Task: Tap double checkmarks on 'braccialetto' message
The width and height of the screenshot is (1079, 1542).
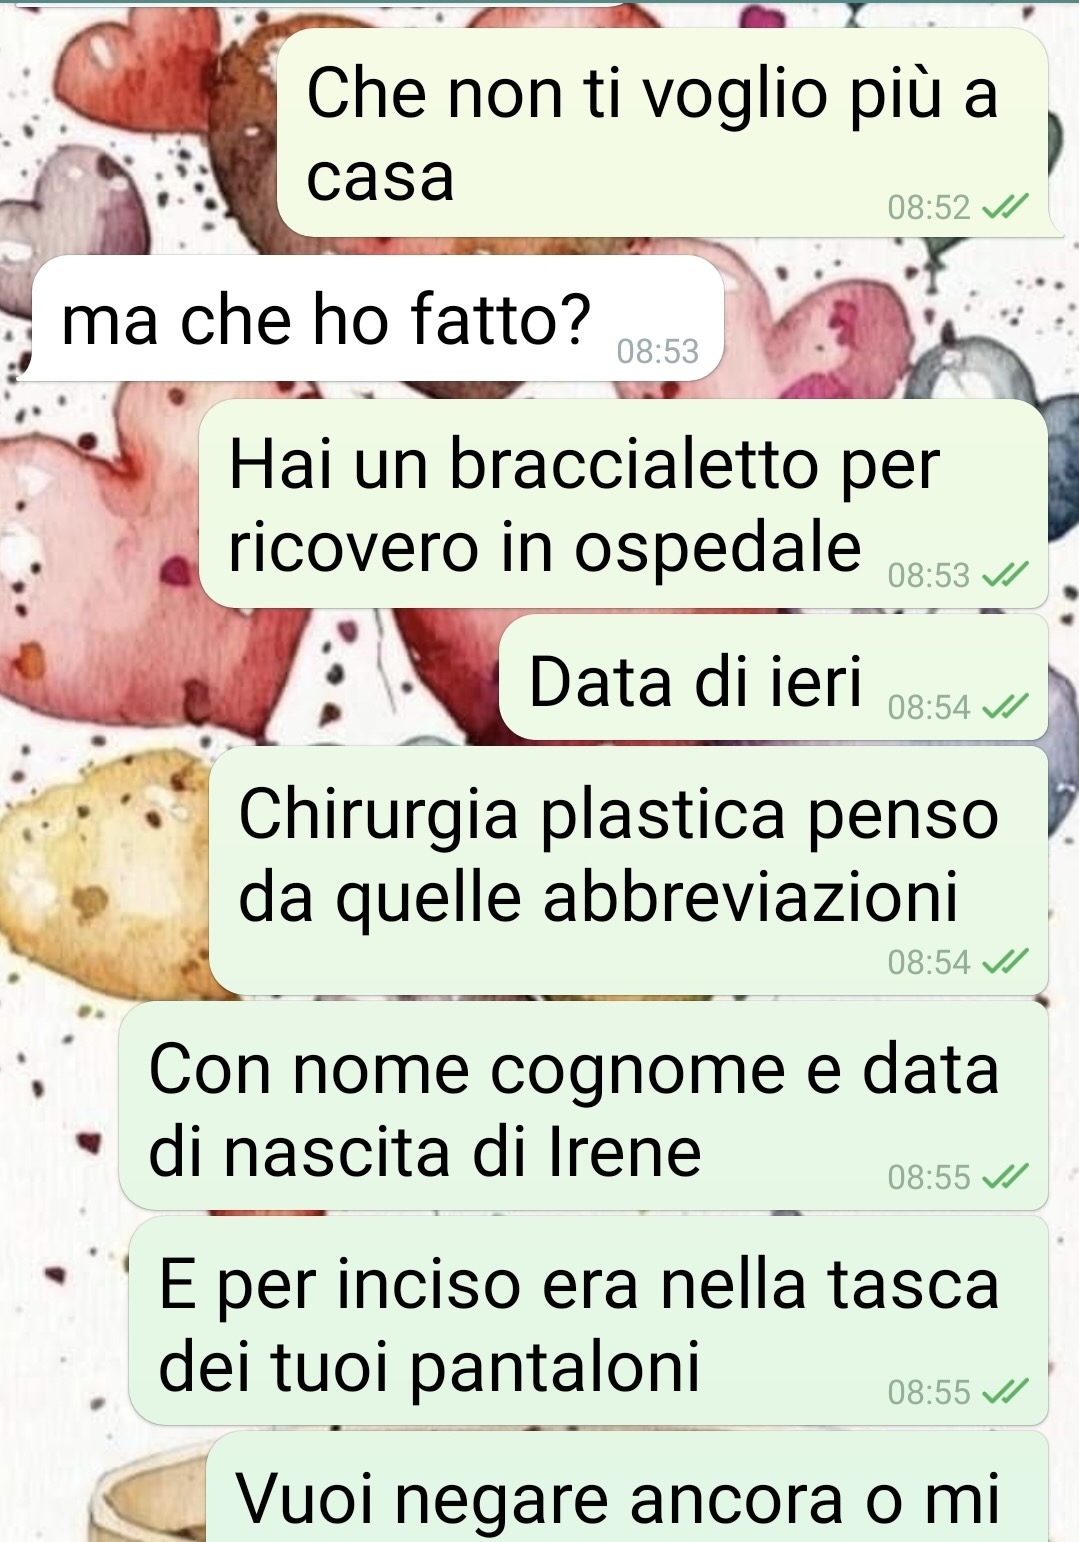Action: pyautogui.click(x=1005, y=575)
